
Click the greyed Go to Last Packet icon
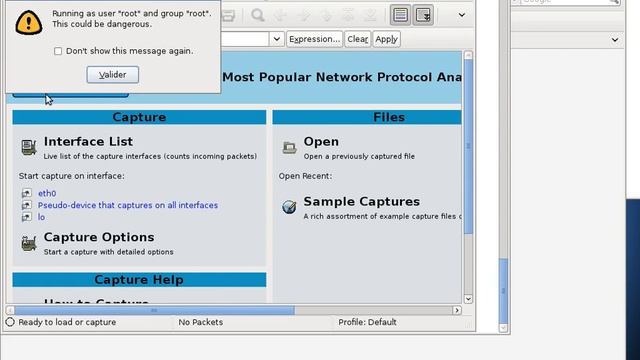pos(370,16)
